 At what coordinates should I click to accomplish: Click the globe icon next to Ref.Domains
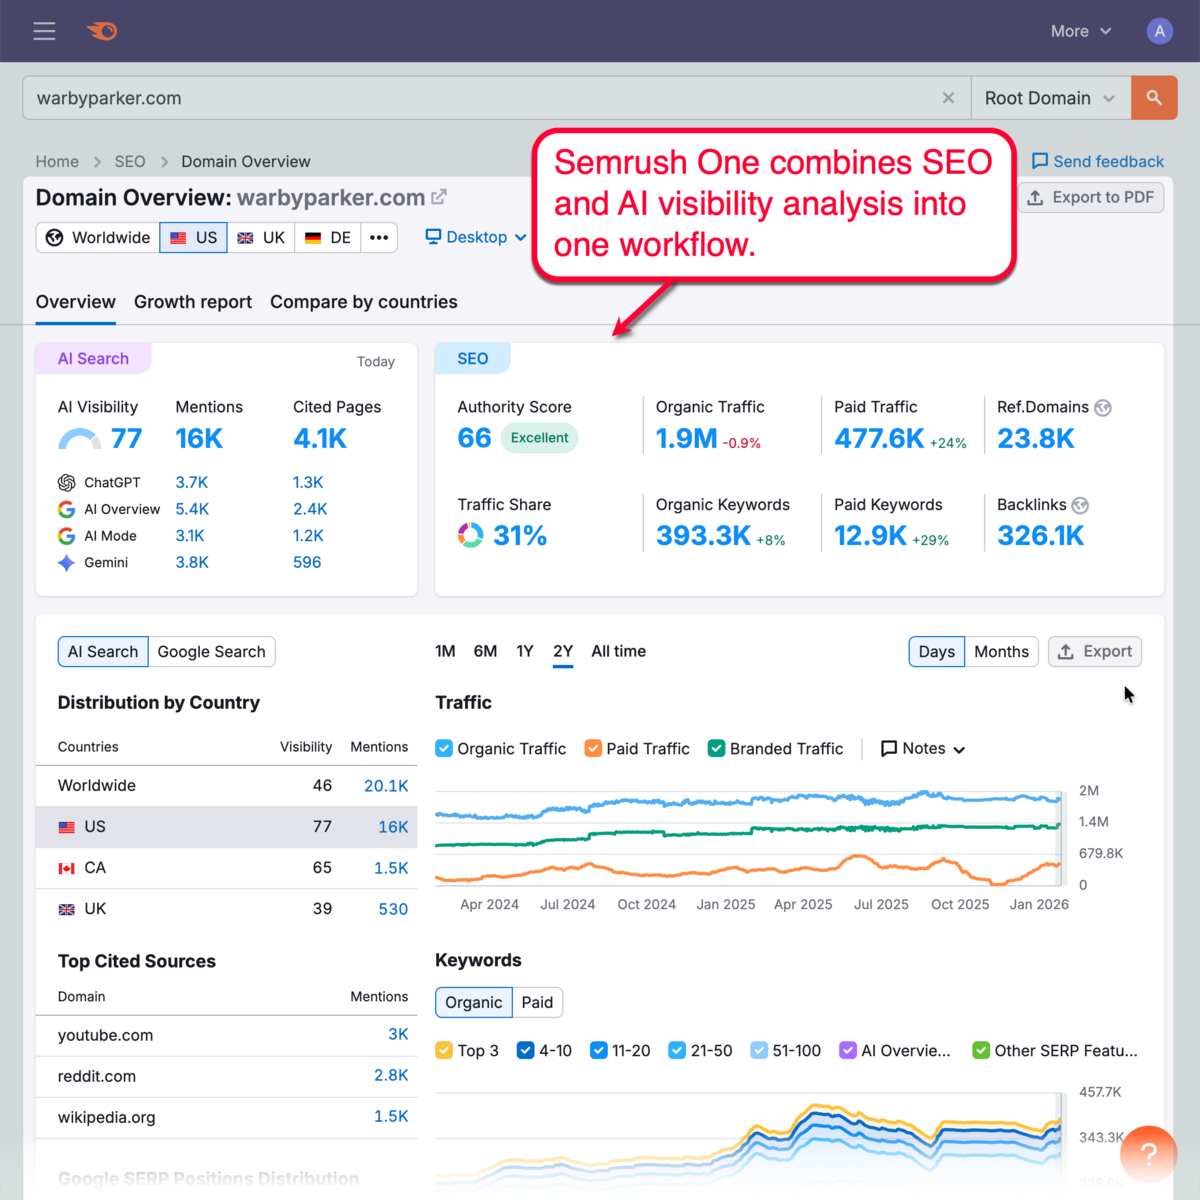coord(1103,407)
